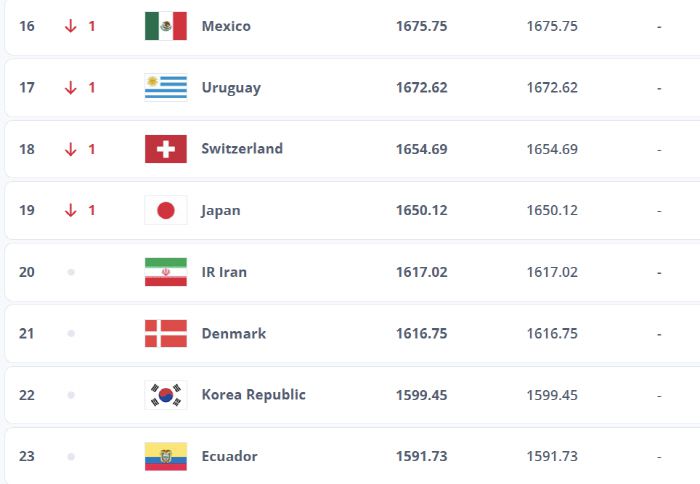Click the IR Iran flag icon
The width and height of the screenshot is (700, 484).
click(166, 272)
